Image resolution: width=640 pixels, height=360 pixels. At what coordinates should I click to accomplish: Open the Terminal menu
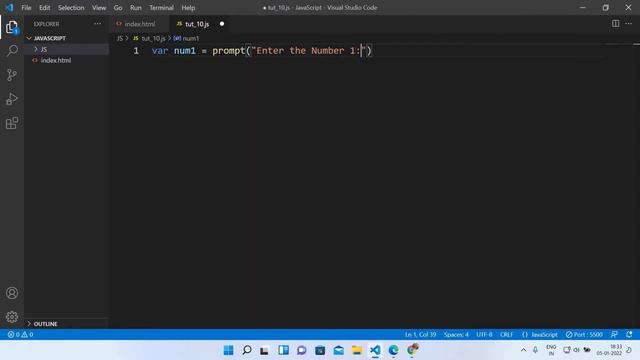tap(161, 8)
